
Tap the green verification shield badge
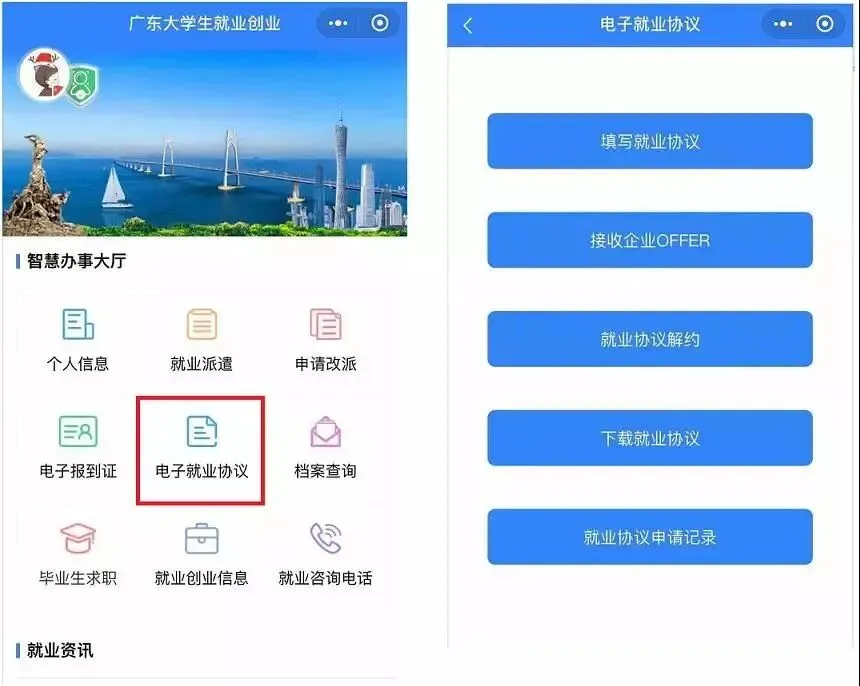(82, 85)
